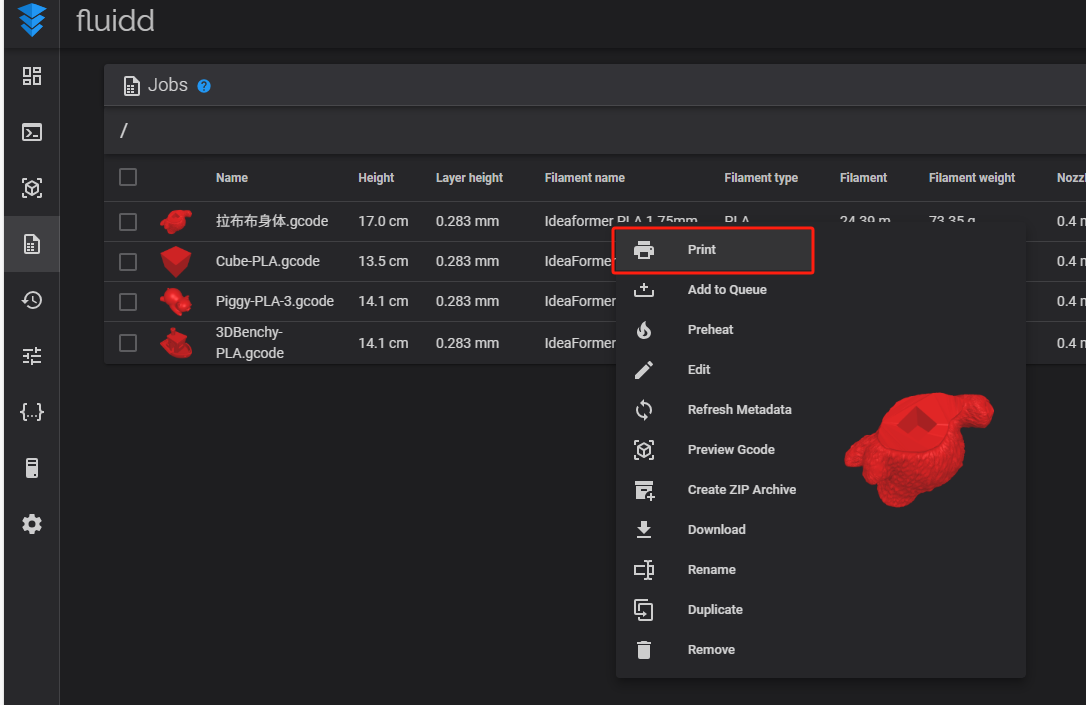Image resolution: width=1086 pixels, height=705 pixels.
Task: Open the Configuration braces sidebar icon
Action: click(x=32, y=412)
